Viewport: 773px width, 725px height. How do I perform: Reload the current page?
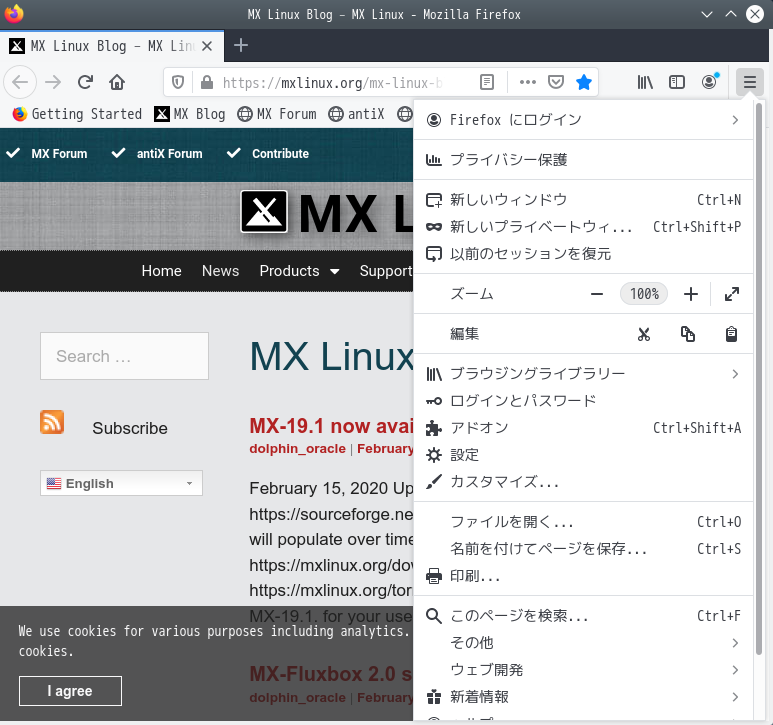[x=85, y=82]
